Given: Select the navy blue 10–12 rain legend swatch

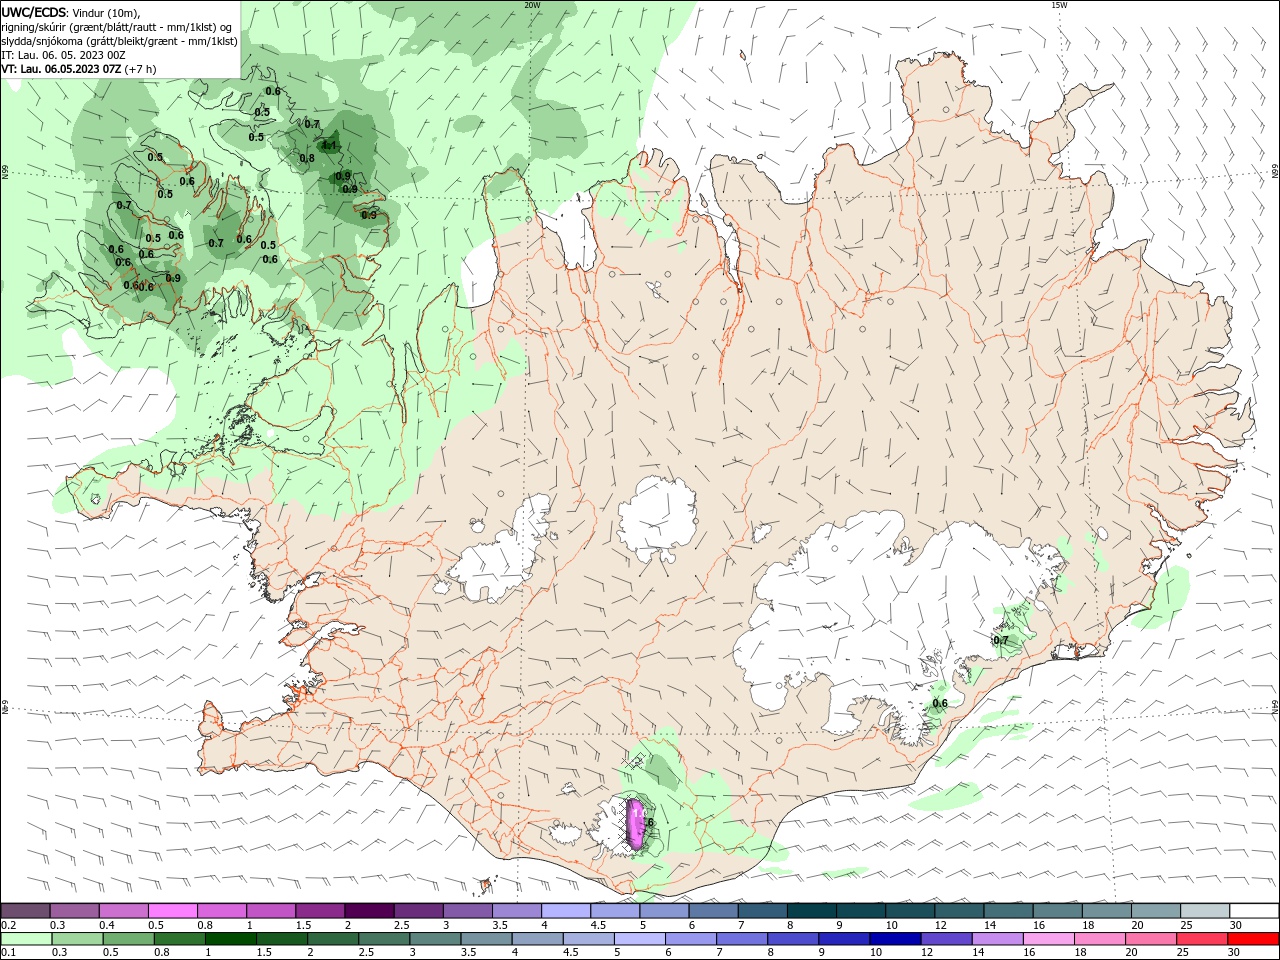Looking at the screenshot, I should 893,939.
